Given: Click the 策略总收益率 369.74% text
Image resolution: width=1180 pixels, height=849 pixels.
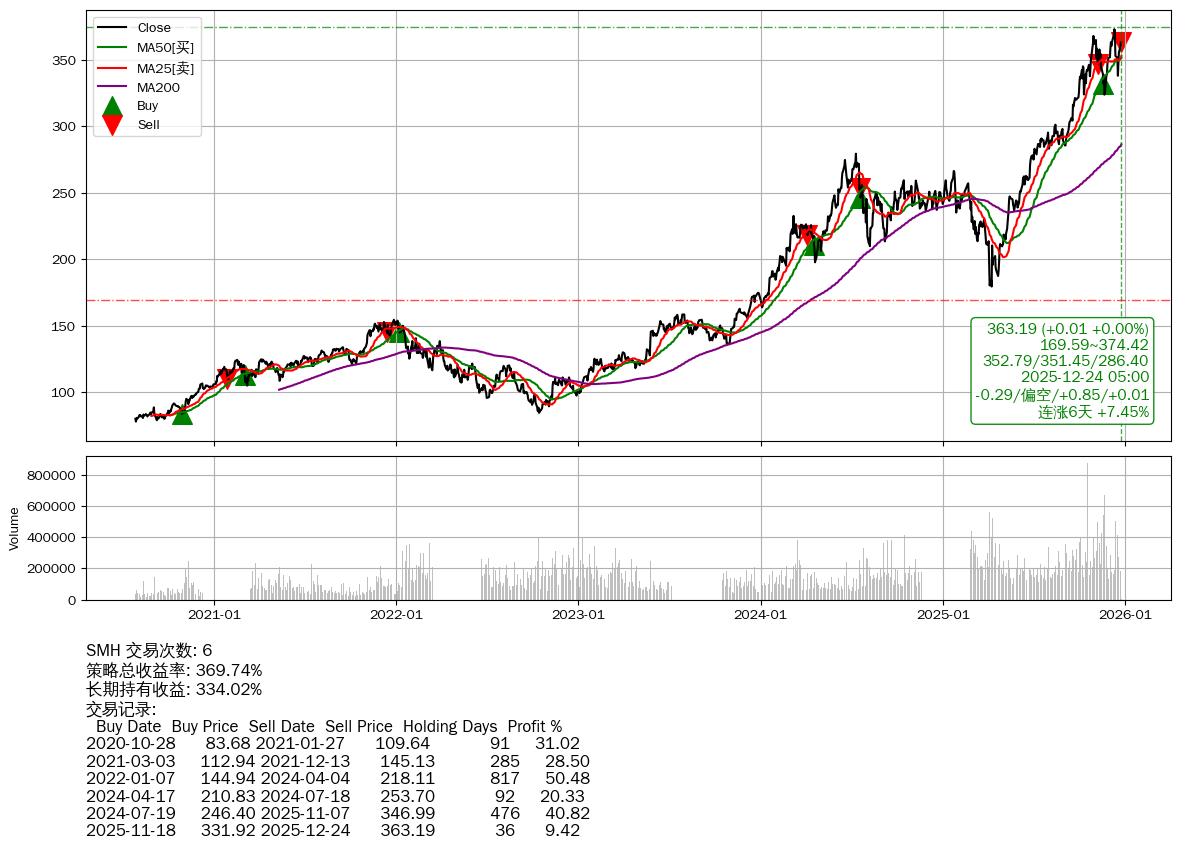Looking at the screenshot, I should click(x=174, y=670).
